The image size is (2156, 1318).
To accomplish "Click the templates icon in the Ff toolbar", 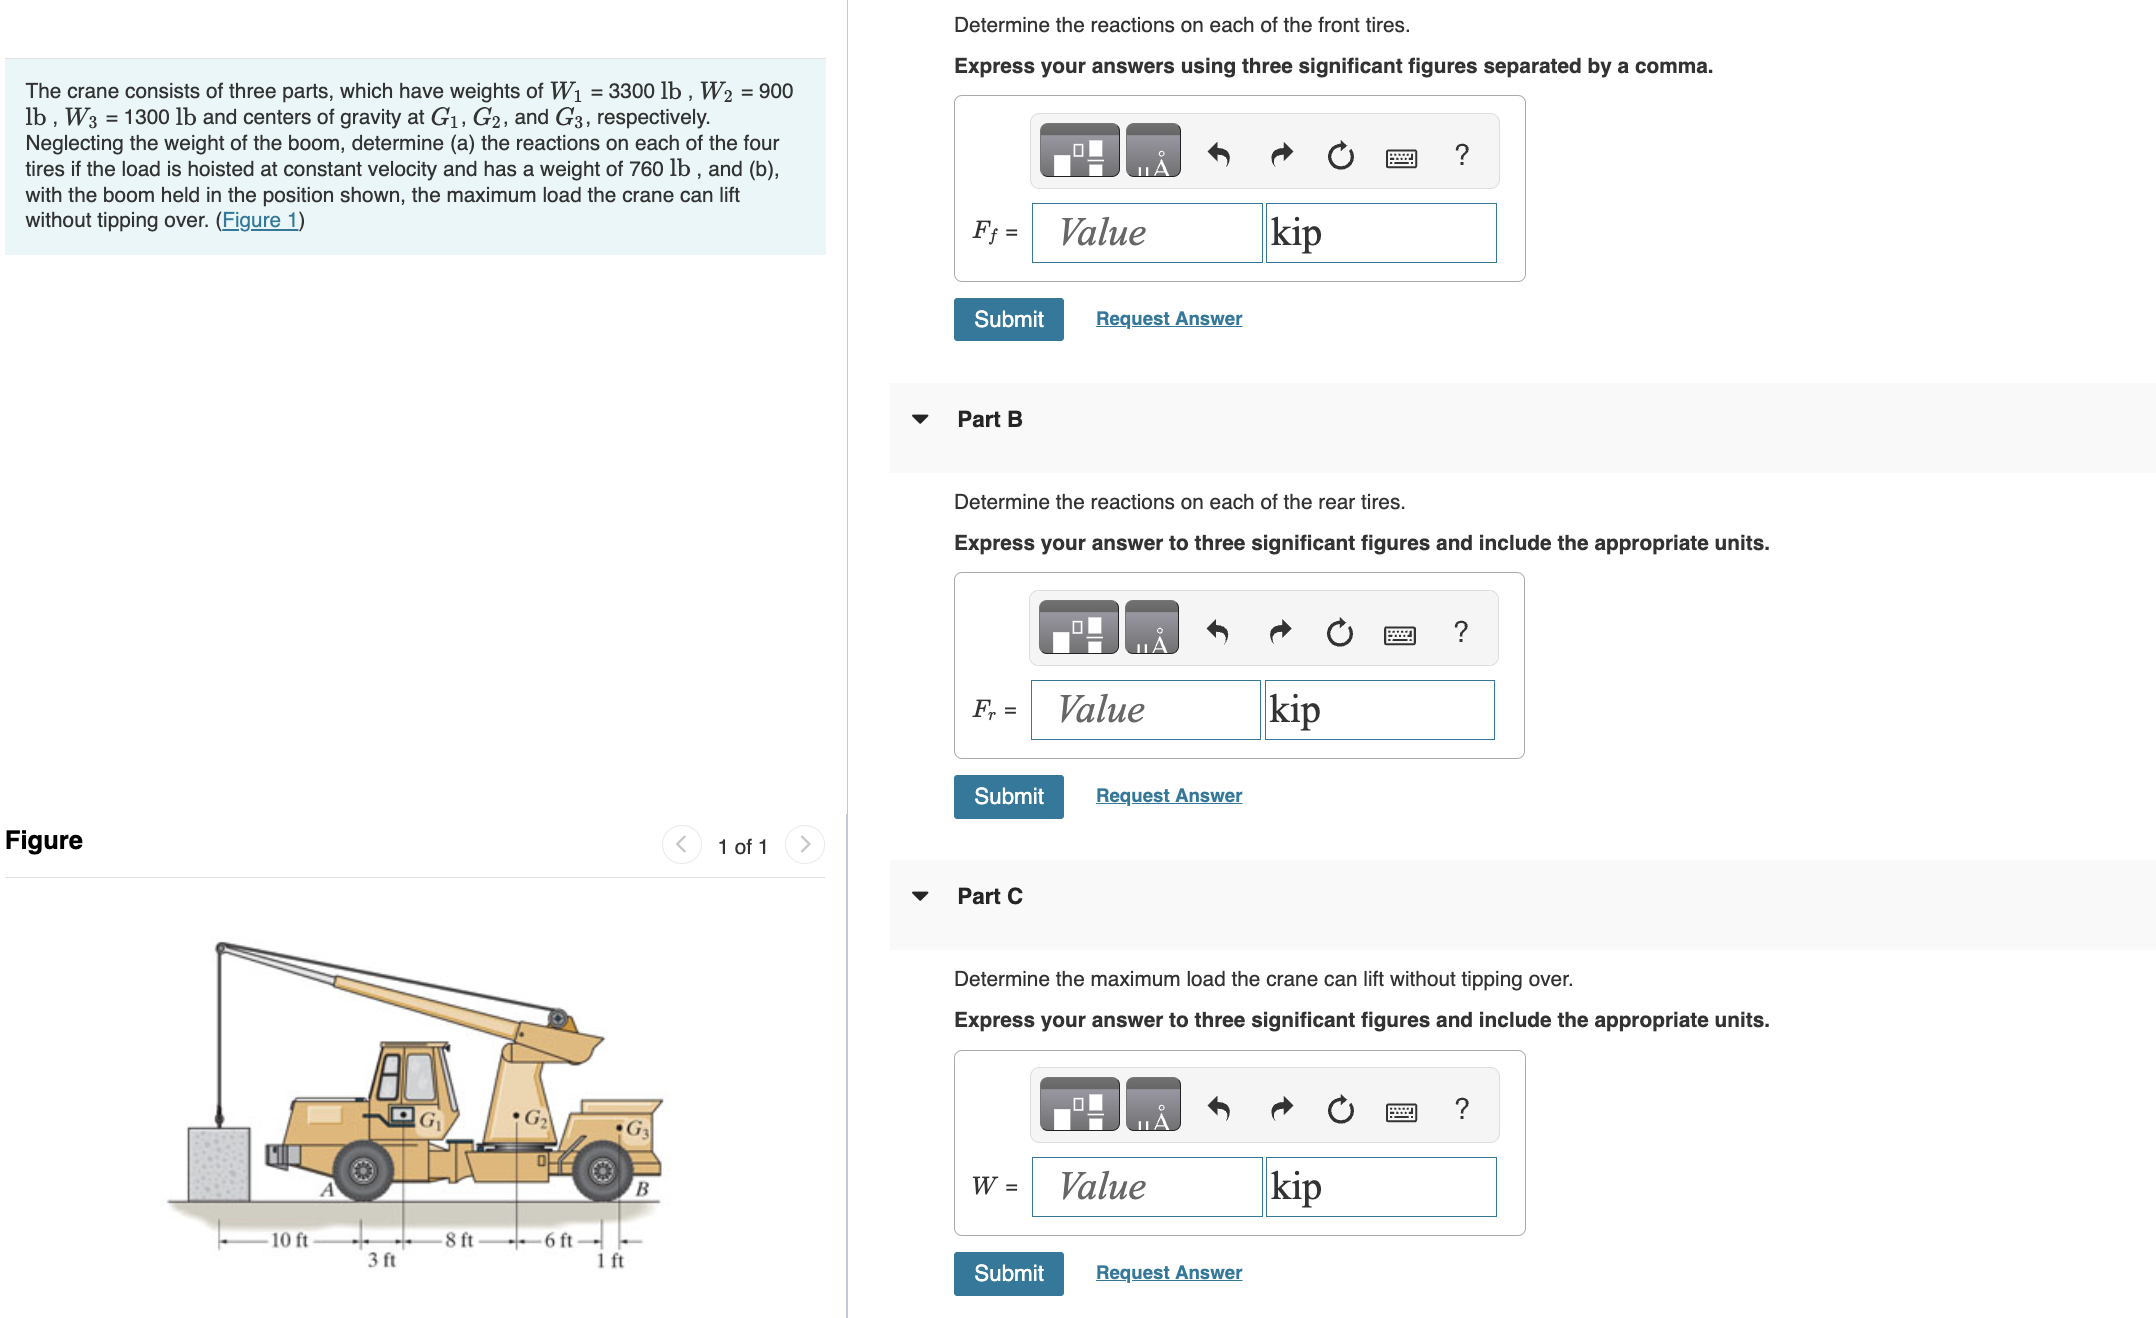I will point(1079,152).
